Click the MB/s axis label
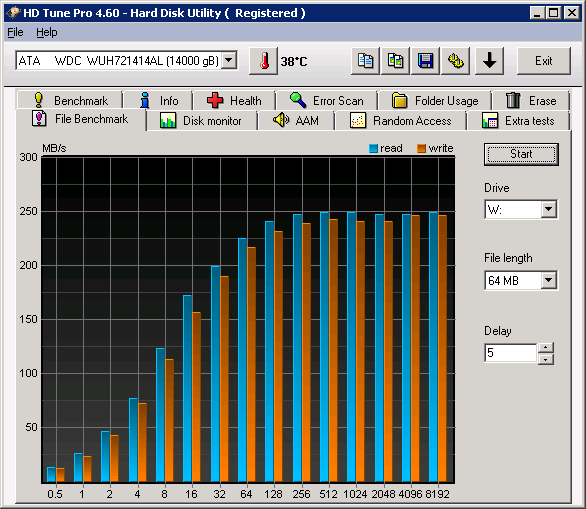This screenshot has height=509, width=586. click(54, 148)
